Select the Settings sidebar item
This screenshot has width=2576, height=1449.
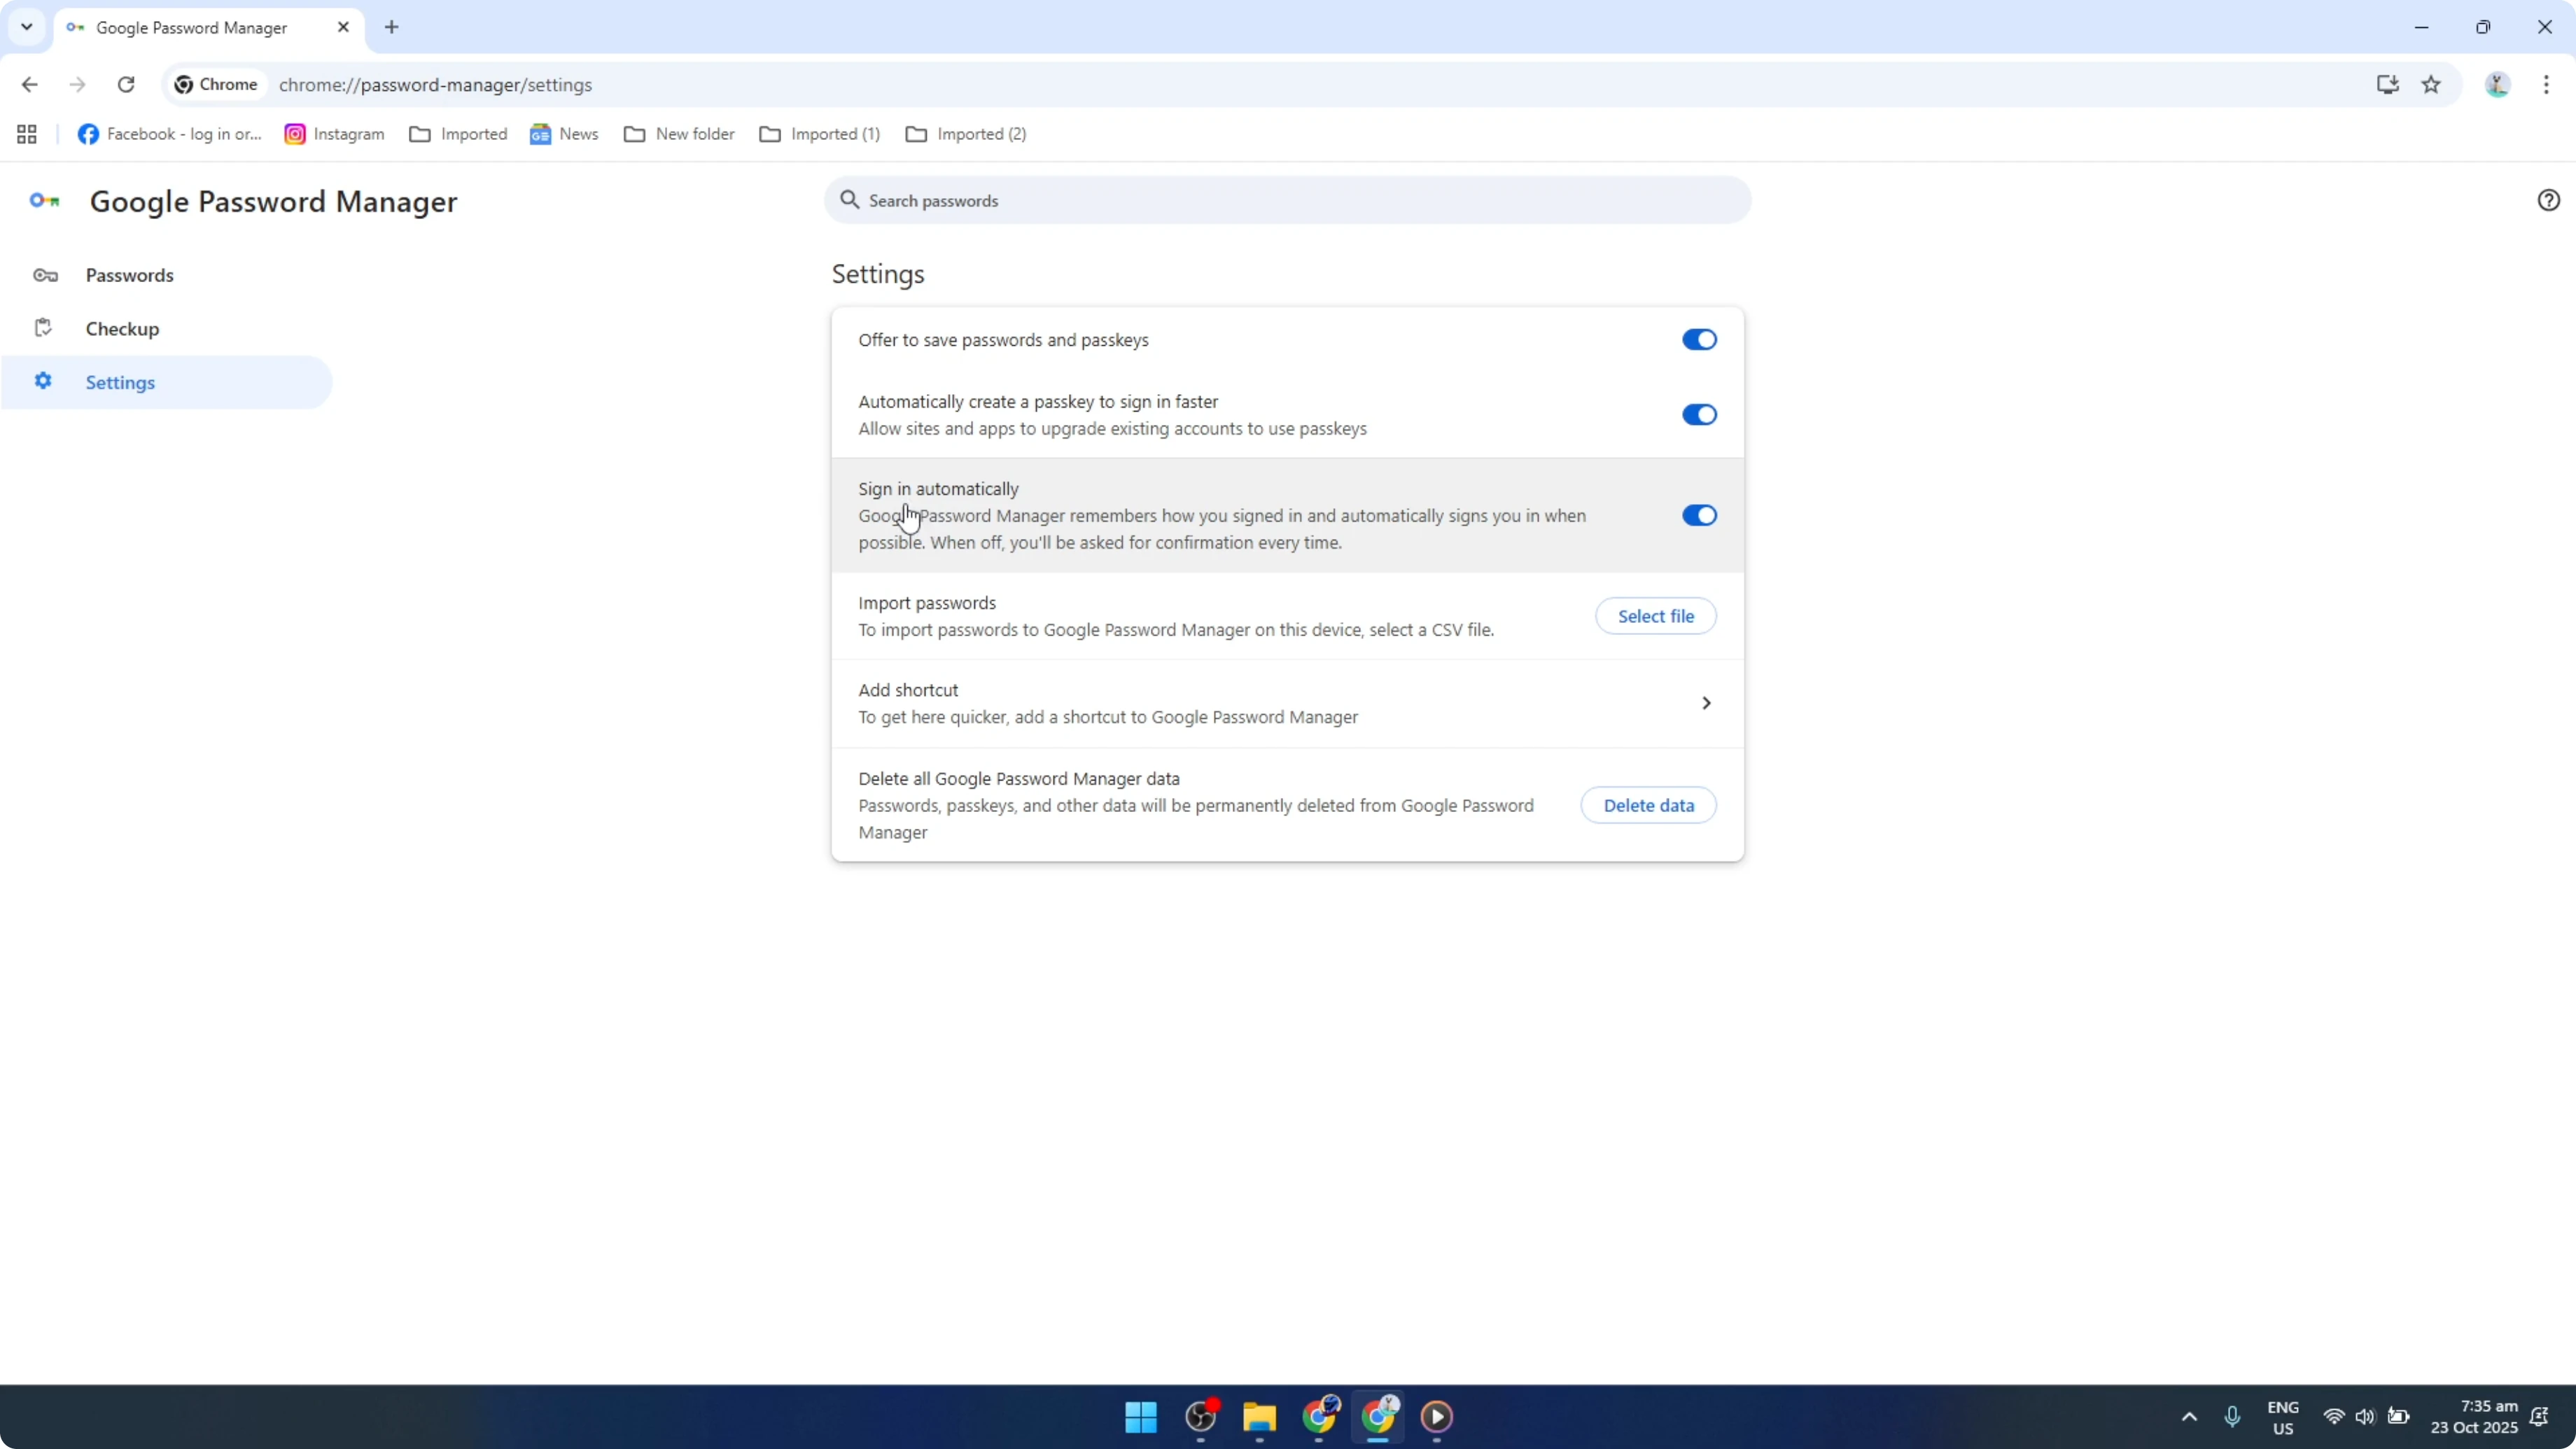[166, 382]
